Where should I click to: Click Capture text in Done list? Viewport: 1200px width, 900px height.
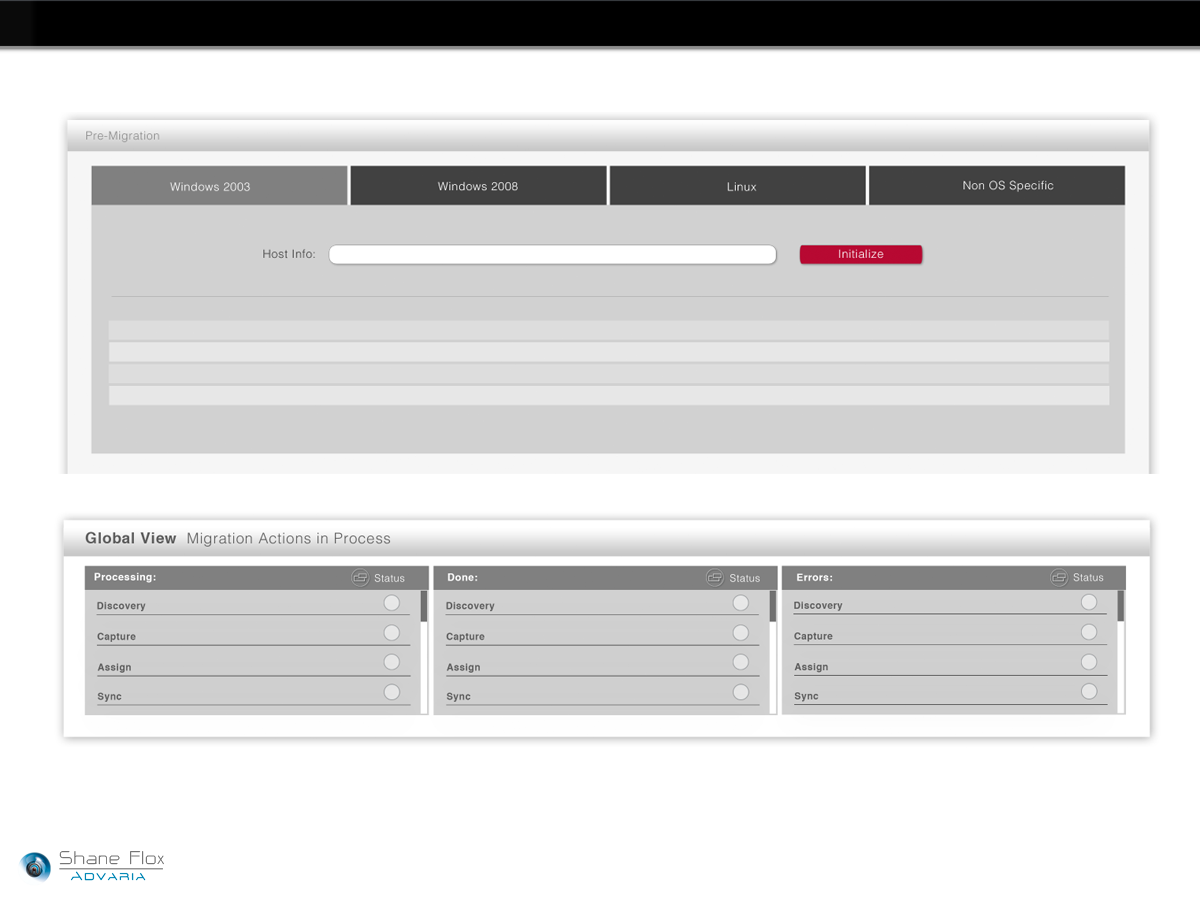[x=465, y=637]
